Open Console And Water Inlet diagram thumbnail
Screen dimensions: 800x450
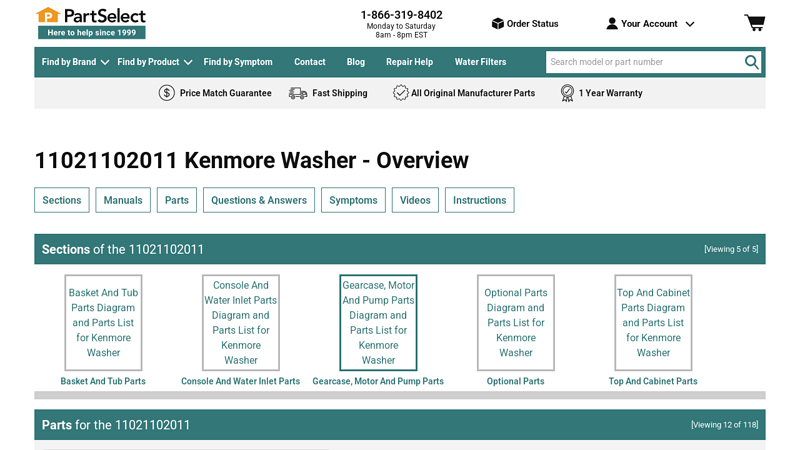coord(241,322)
